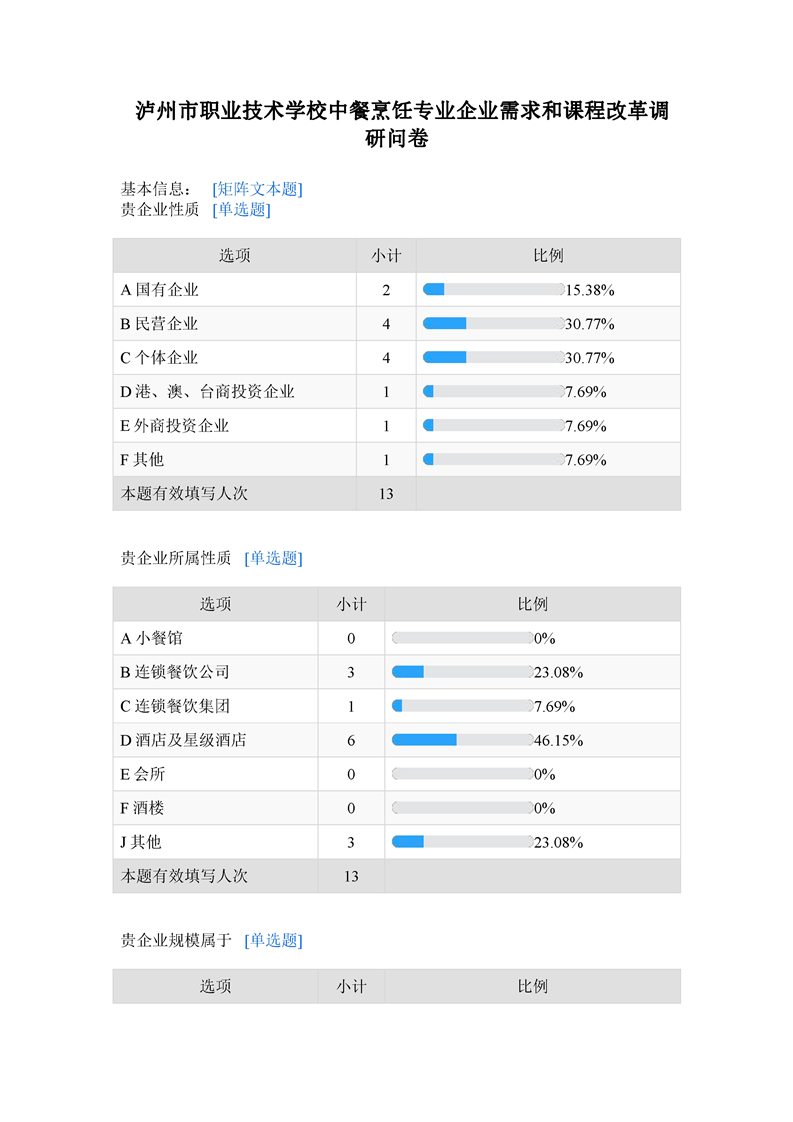Click the [单选题] link beside 贵企业性质
The image size is (793, 1122).
(241, 210)
